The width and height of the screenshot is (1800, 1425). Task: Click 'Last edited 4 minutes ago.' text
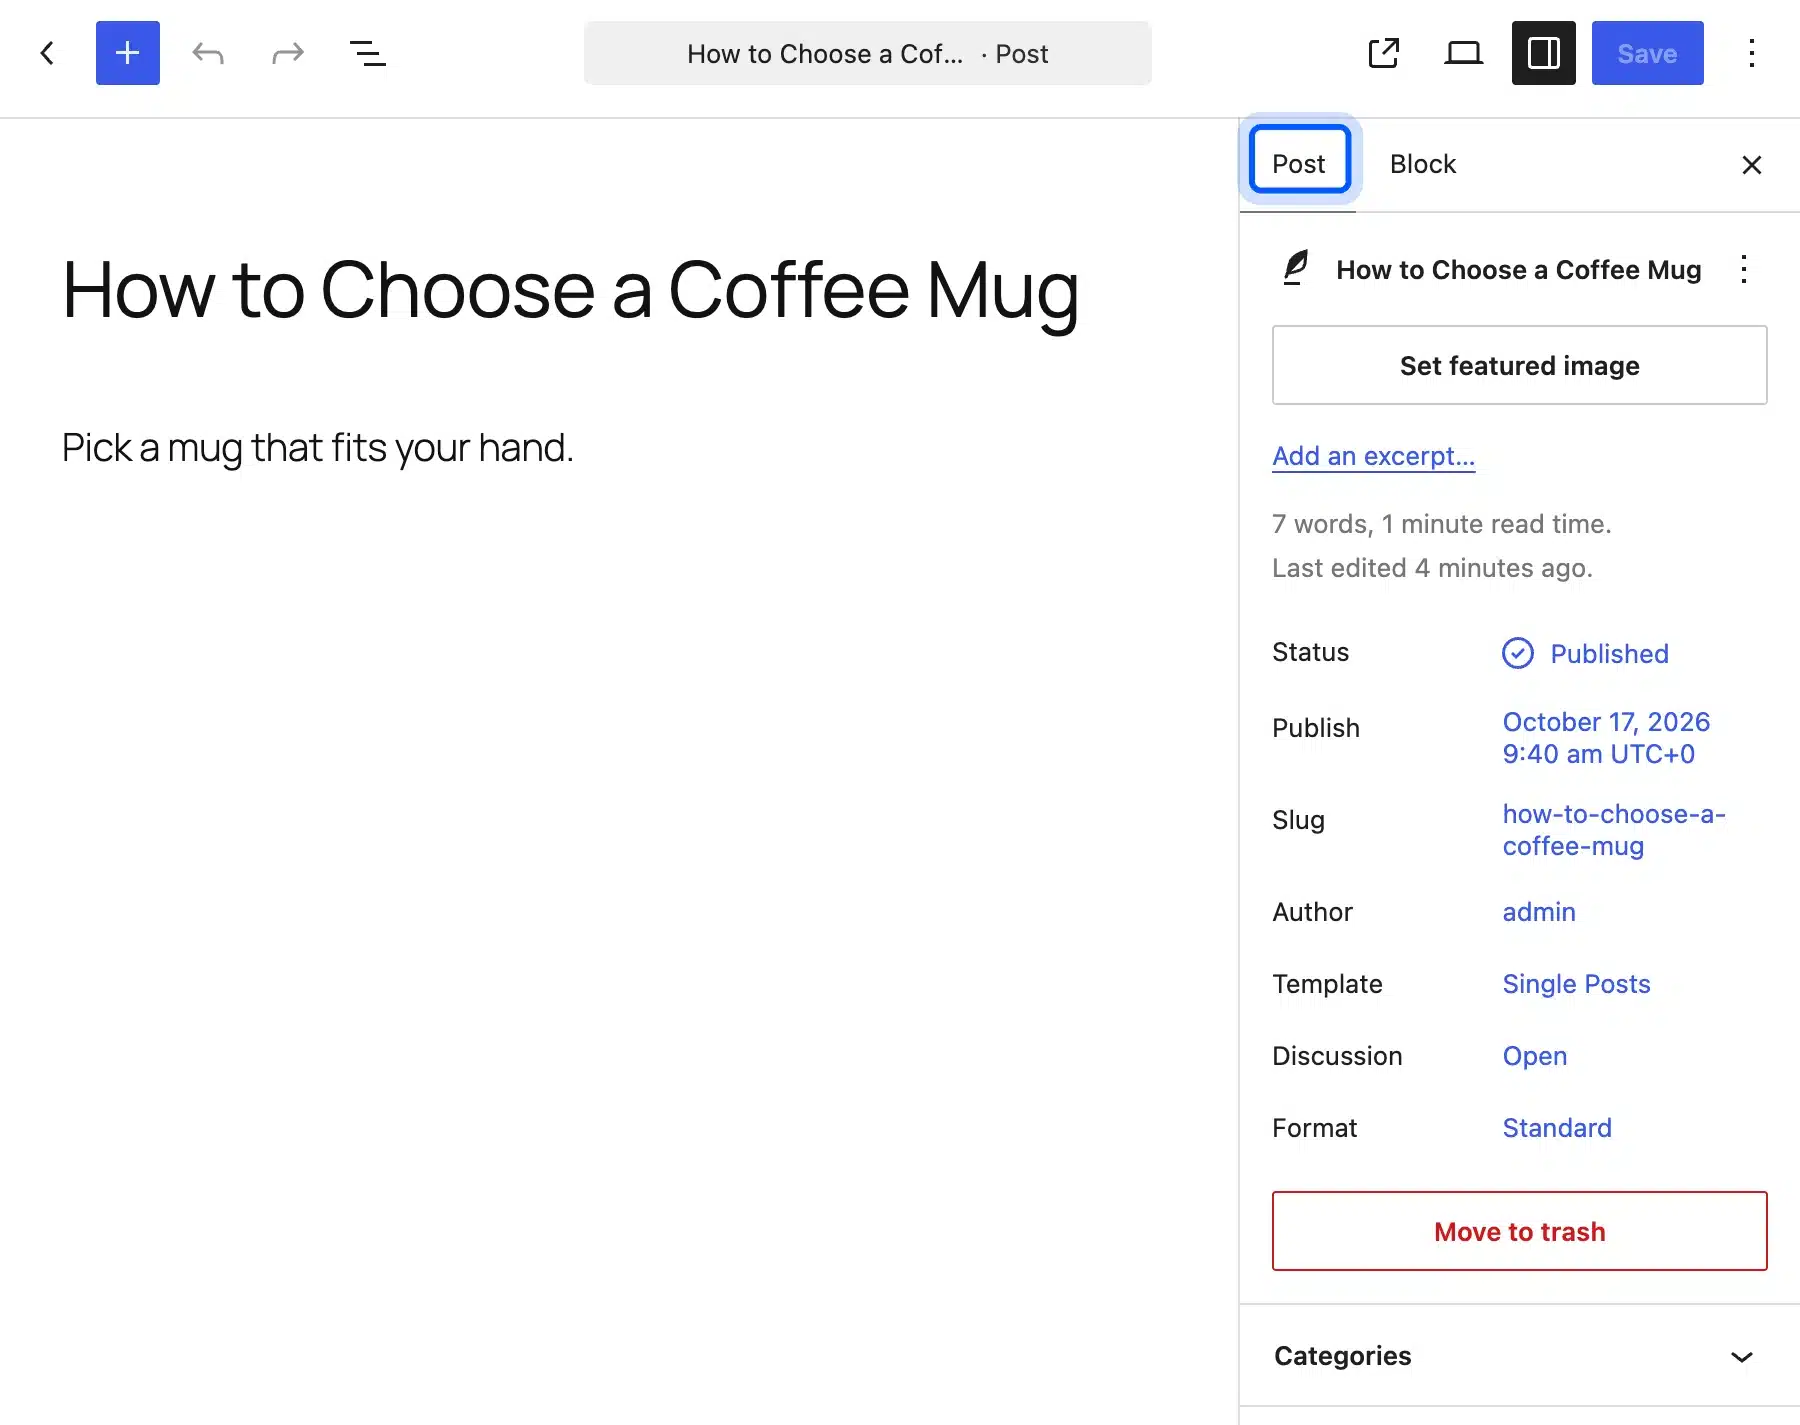pyautogui.click(x=1432, y=568)
